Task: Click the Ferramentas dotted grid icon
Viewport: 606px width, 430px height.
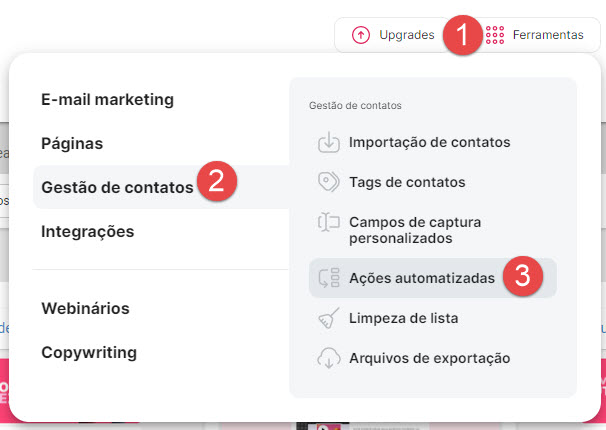Action: click(x=494, y=35)
